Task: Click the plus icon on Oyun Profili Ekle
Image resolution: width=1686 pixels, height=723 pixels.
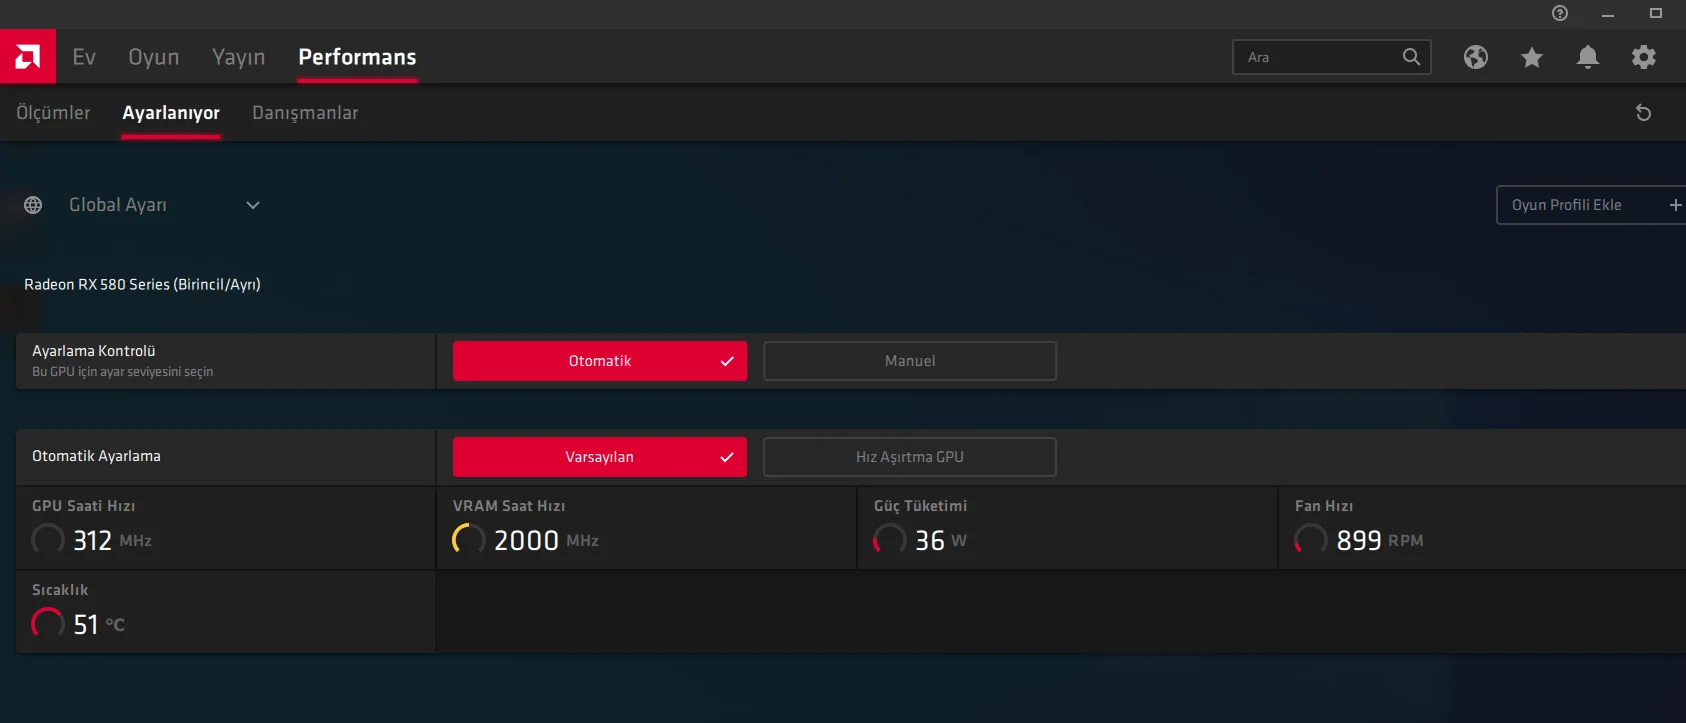Action: point(1675,205)
